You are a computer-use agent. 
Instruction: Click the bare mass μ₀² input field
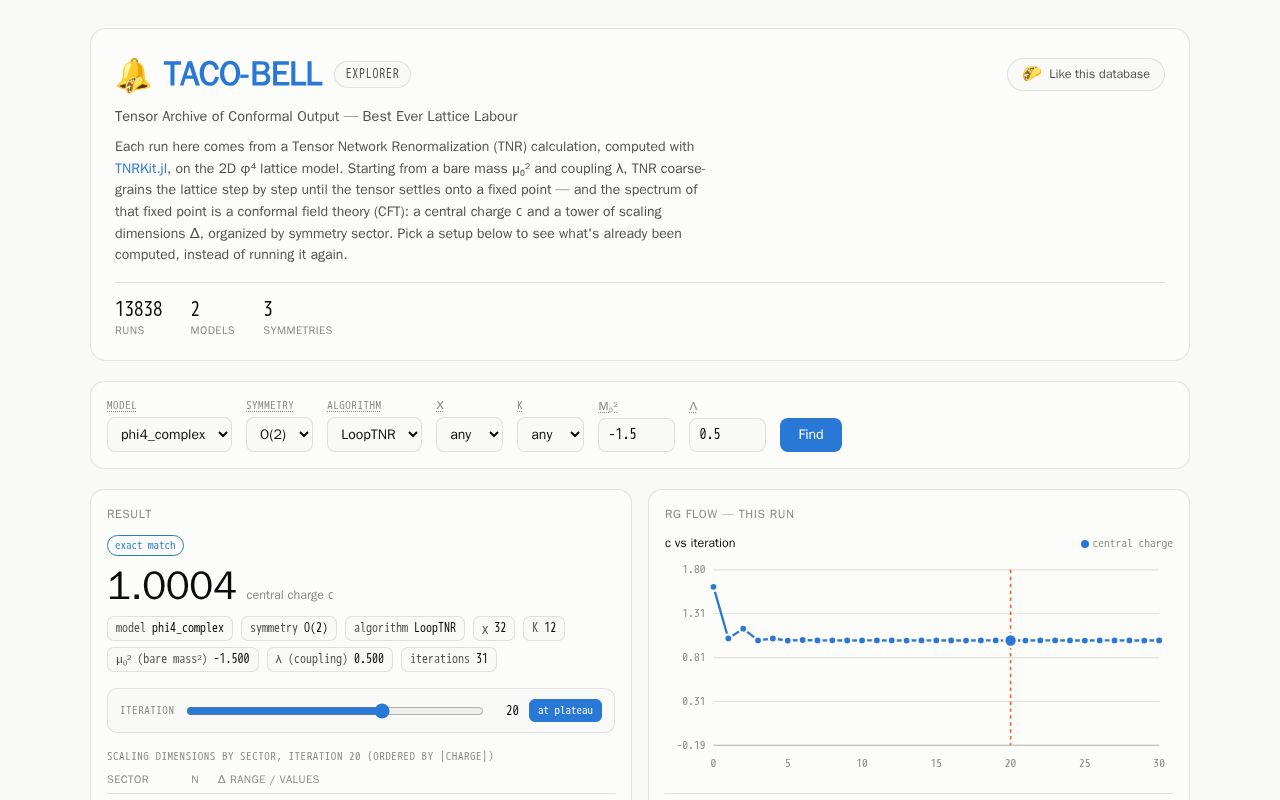point(636,435)
